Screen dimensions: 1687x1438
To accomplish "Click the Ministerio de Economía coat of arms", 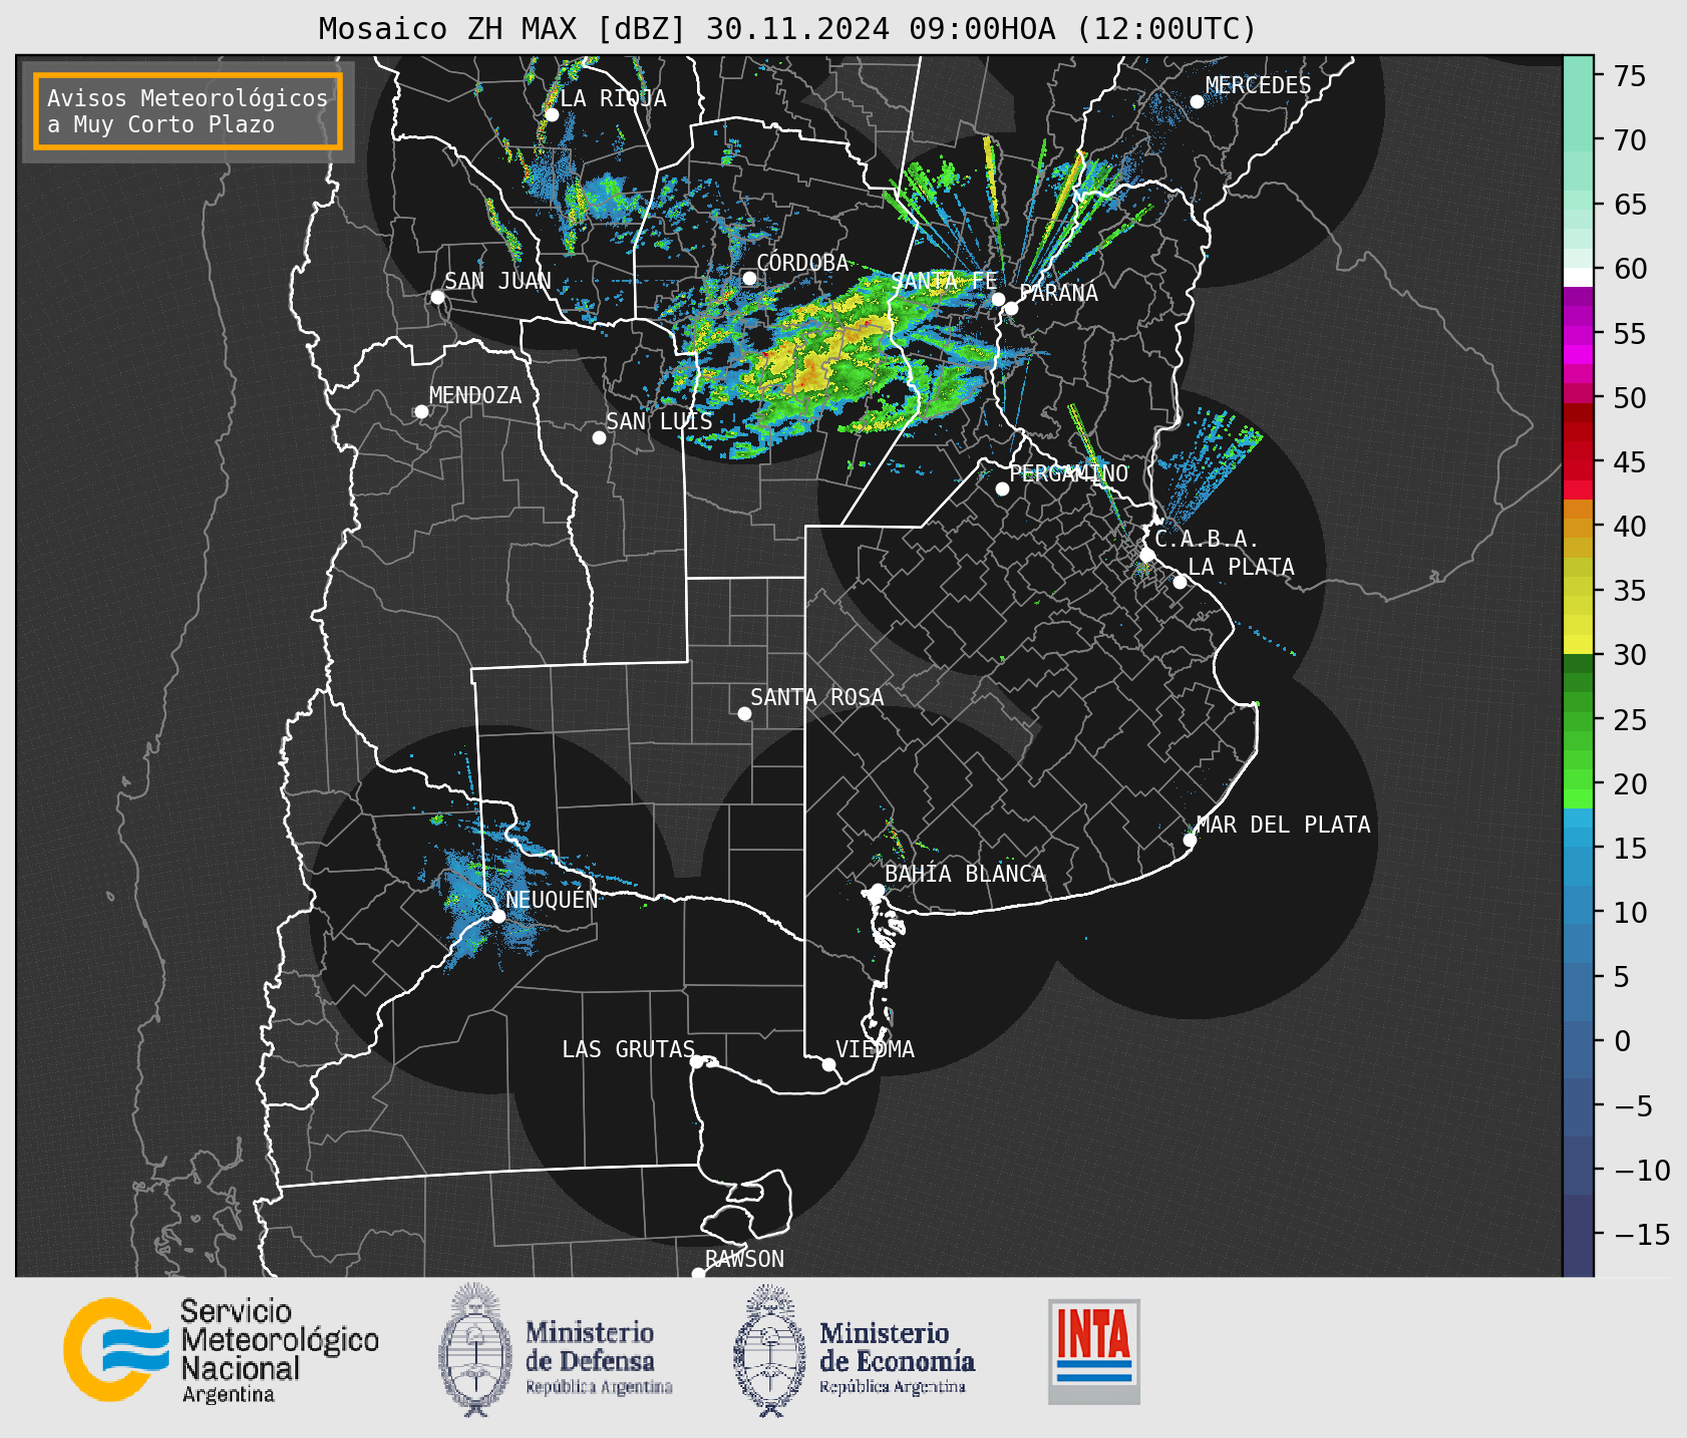I will pyautogui.click(x=770, y=1350).
